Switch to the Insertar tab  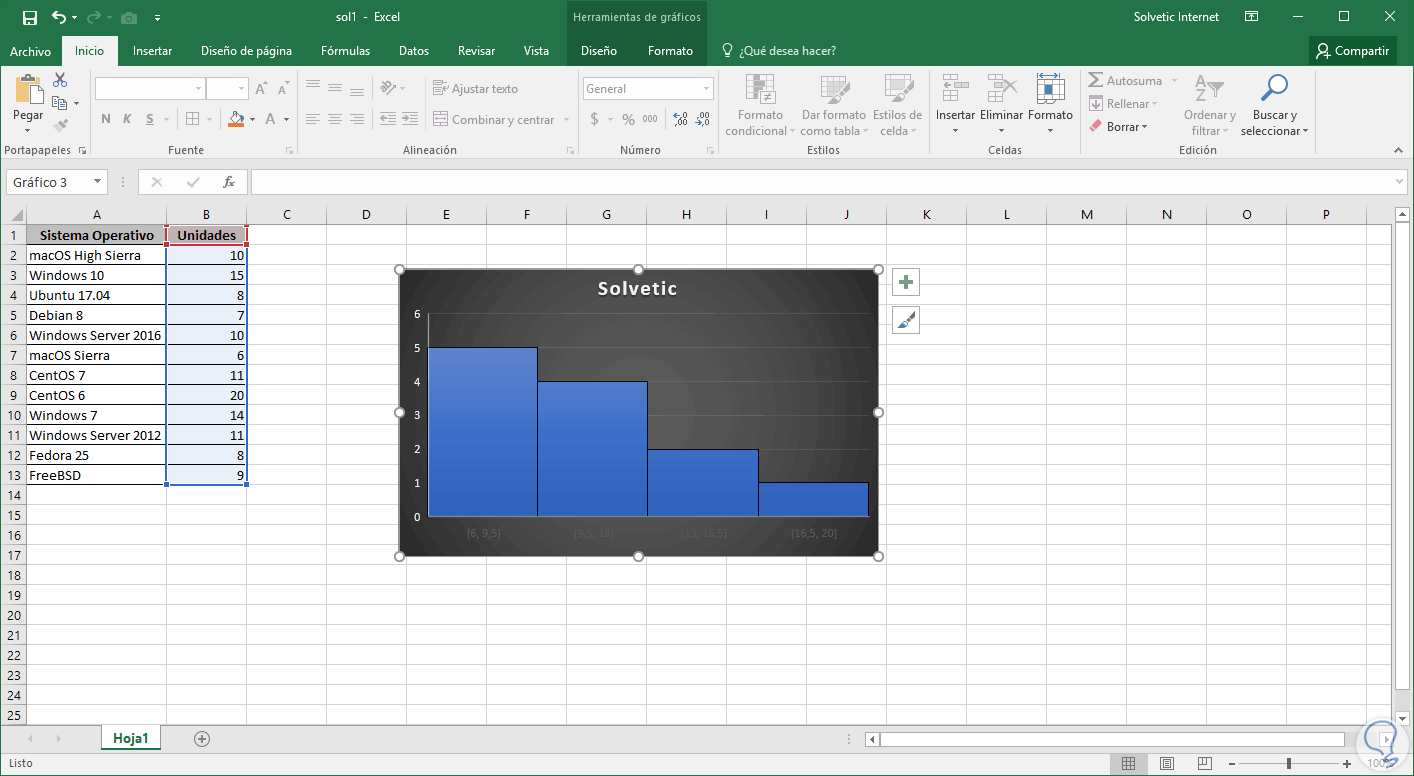(152, 51)
